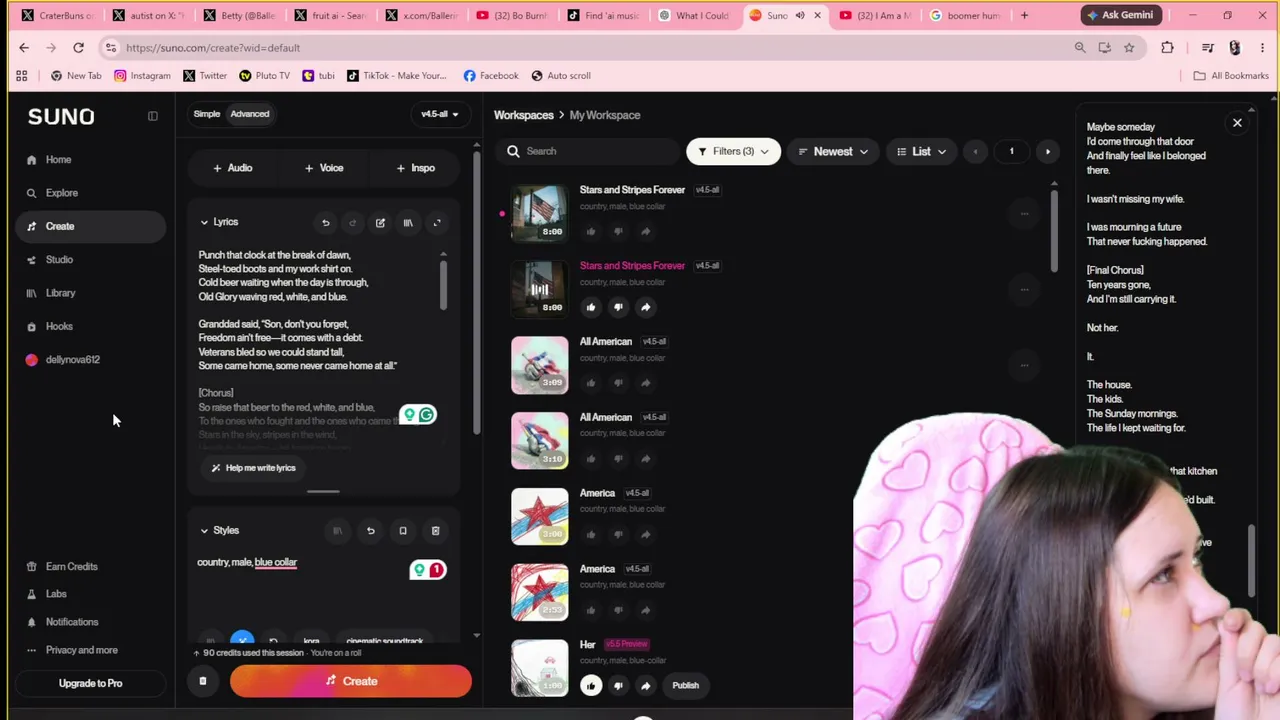Open the lyrics editor pencil icon

point(380,223)
